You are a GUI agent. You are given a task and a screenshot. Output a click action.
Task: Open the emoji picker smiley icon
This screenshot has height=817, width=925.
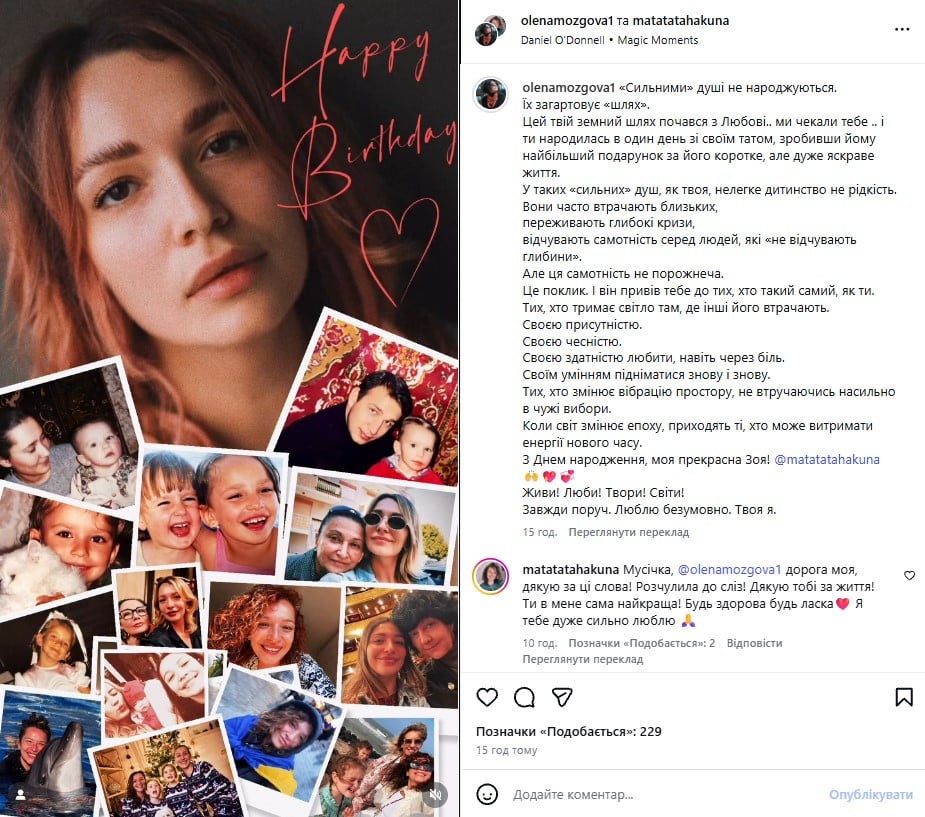click(487, 794)
